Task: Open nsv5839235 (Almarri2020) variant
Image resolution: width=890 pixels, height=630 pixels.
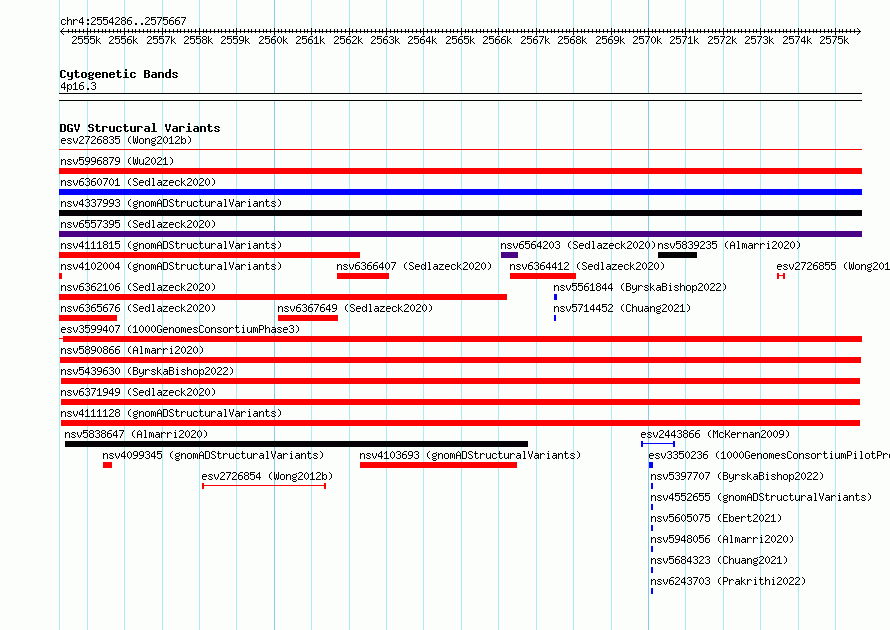Action: coord(729,245)
